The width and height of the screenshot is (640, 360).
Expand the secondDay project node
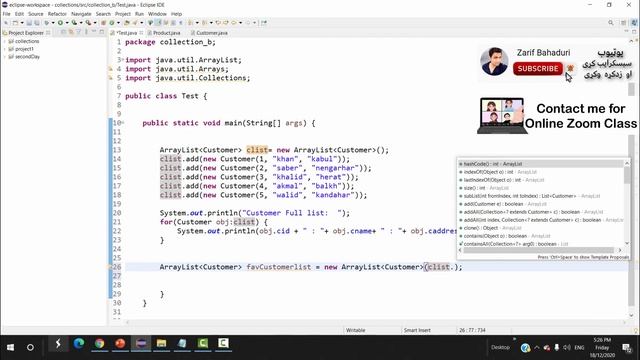(4, 57)
